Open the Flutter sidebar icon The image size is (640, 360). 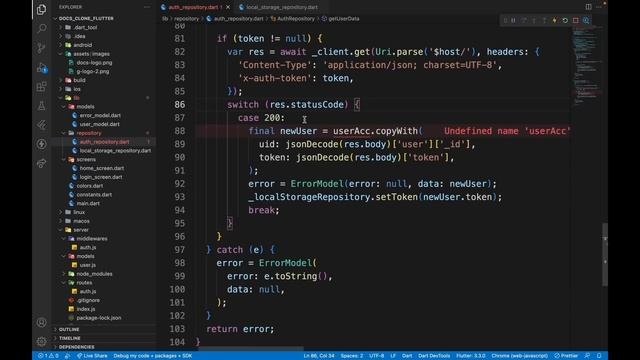pyautogui.click(x=41, y=125)
